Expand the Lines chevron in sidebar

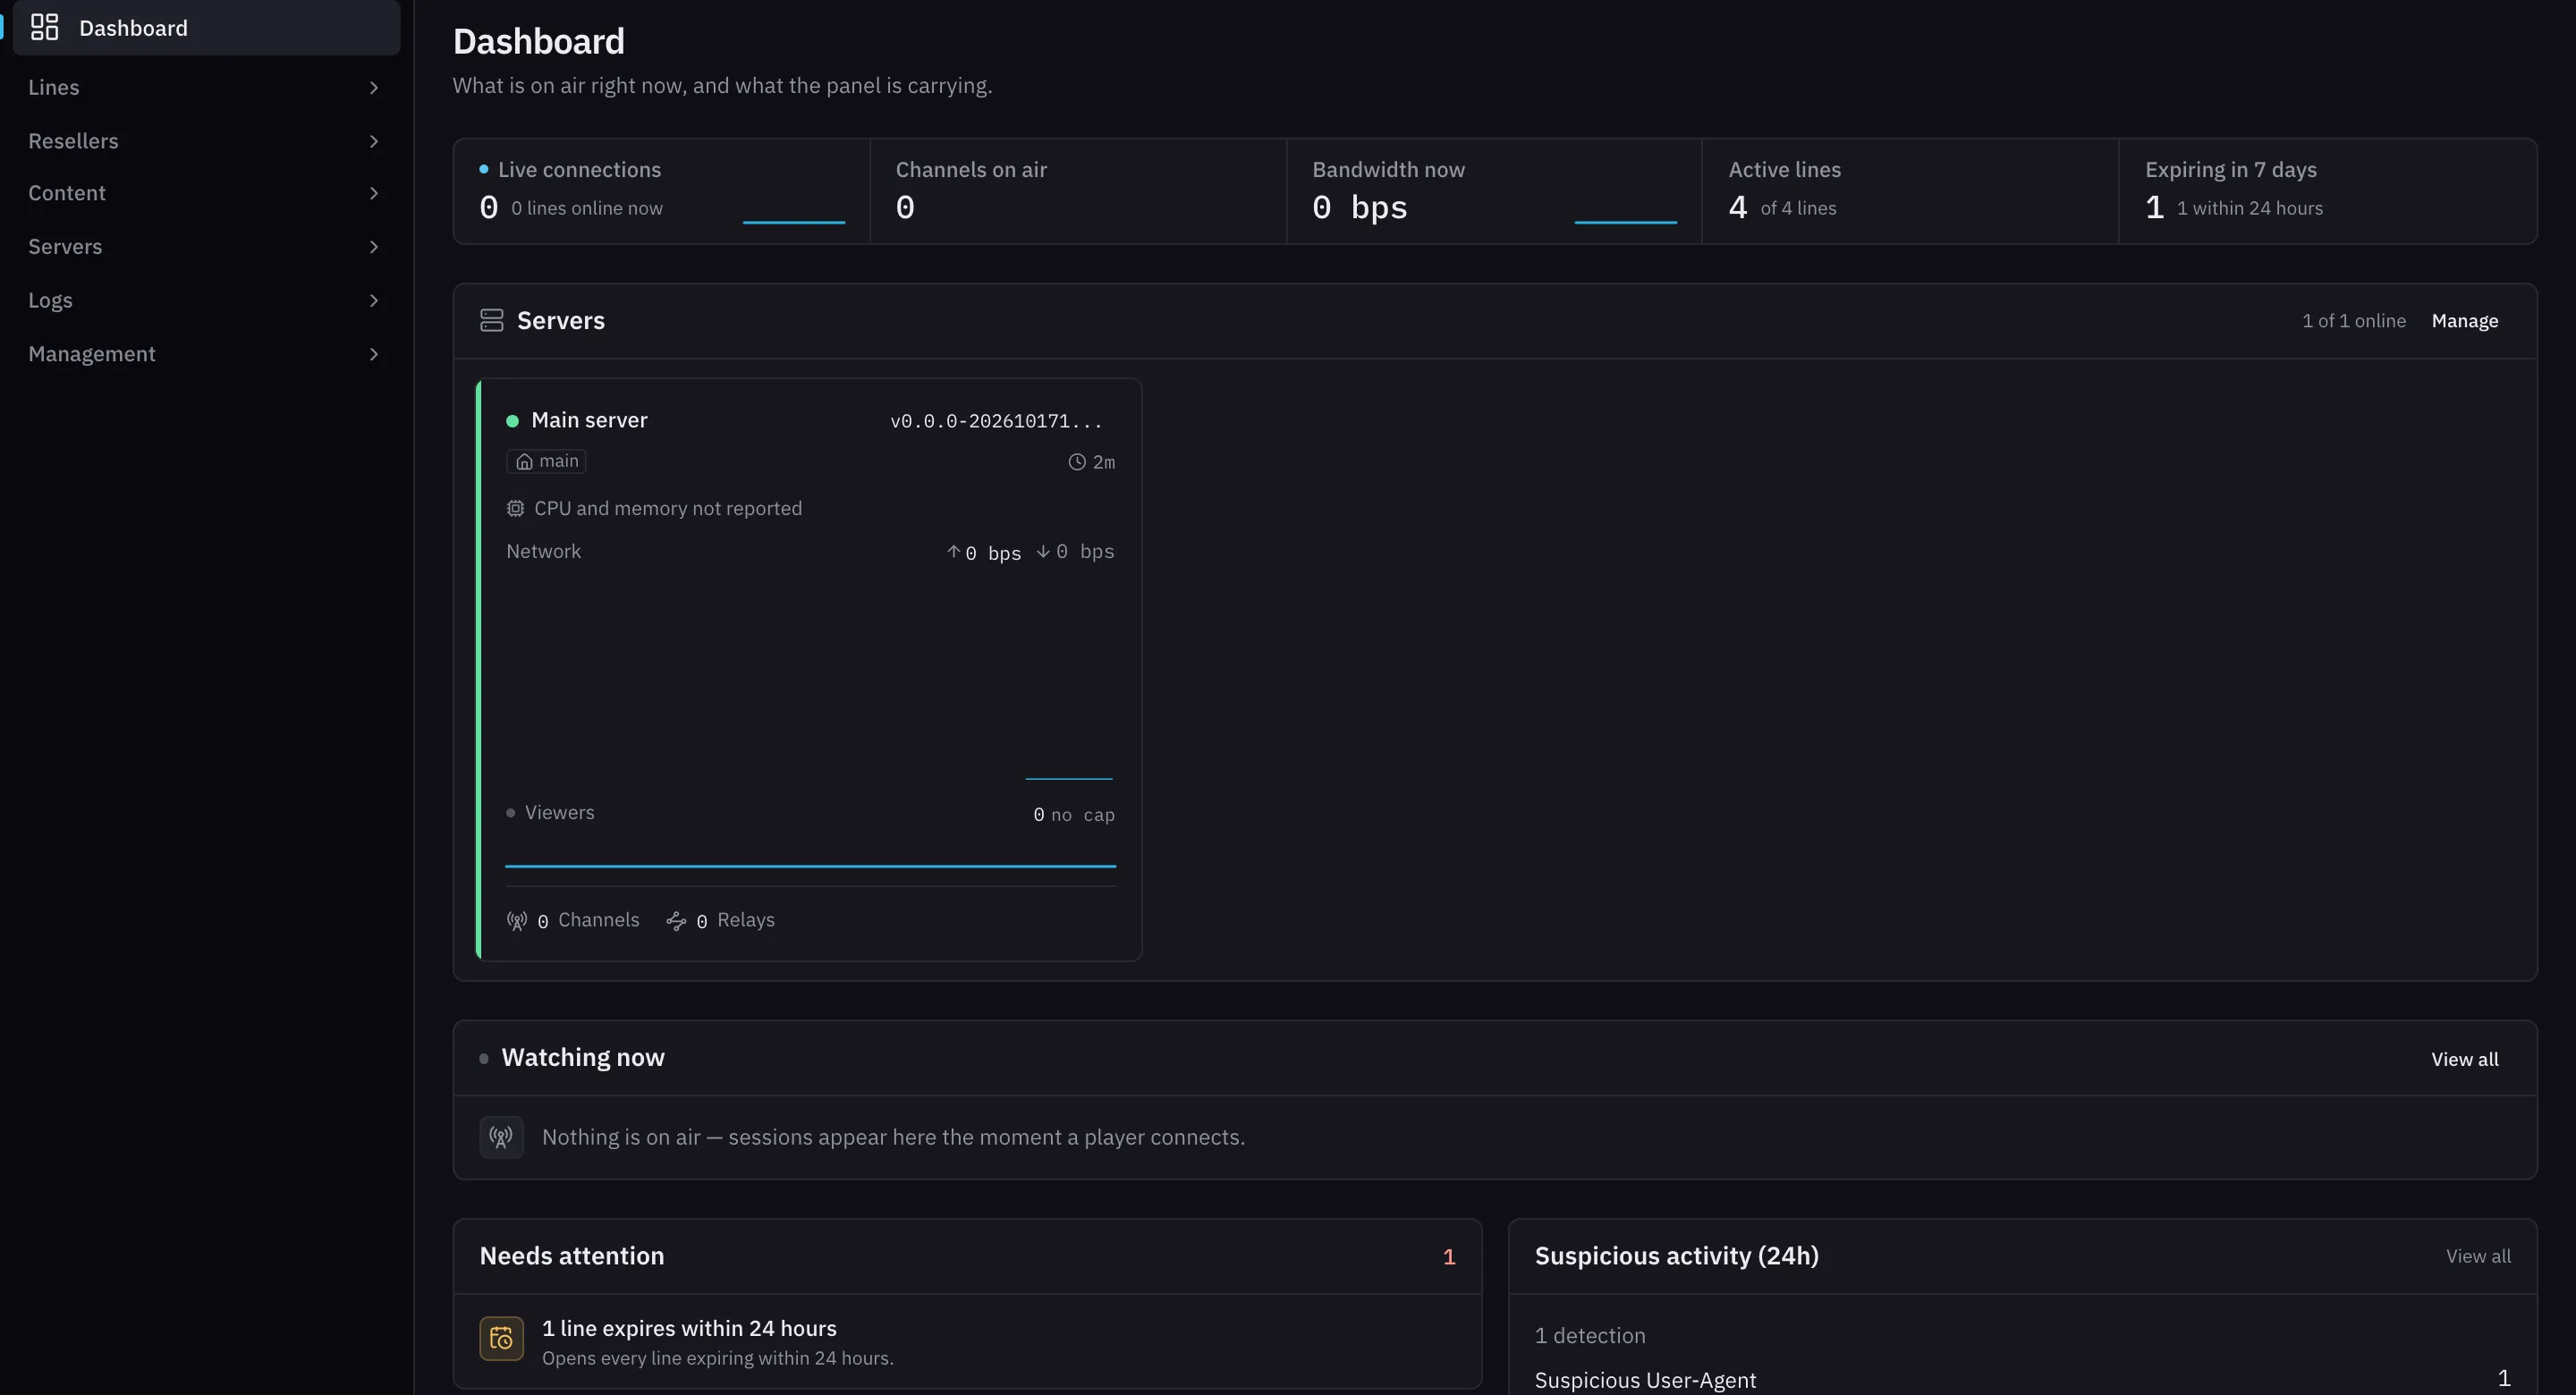pos(373,88)
